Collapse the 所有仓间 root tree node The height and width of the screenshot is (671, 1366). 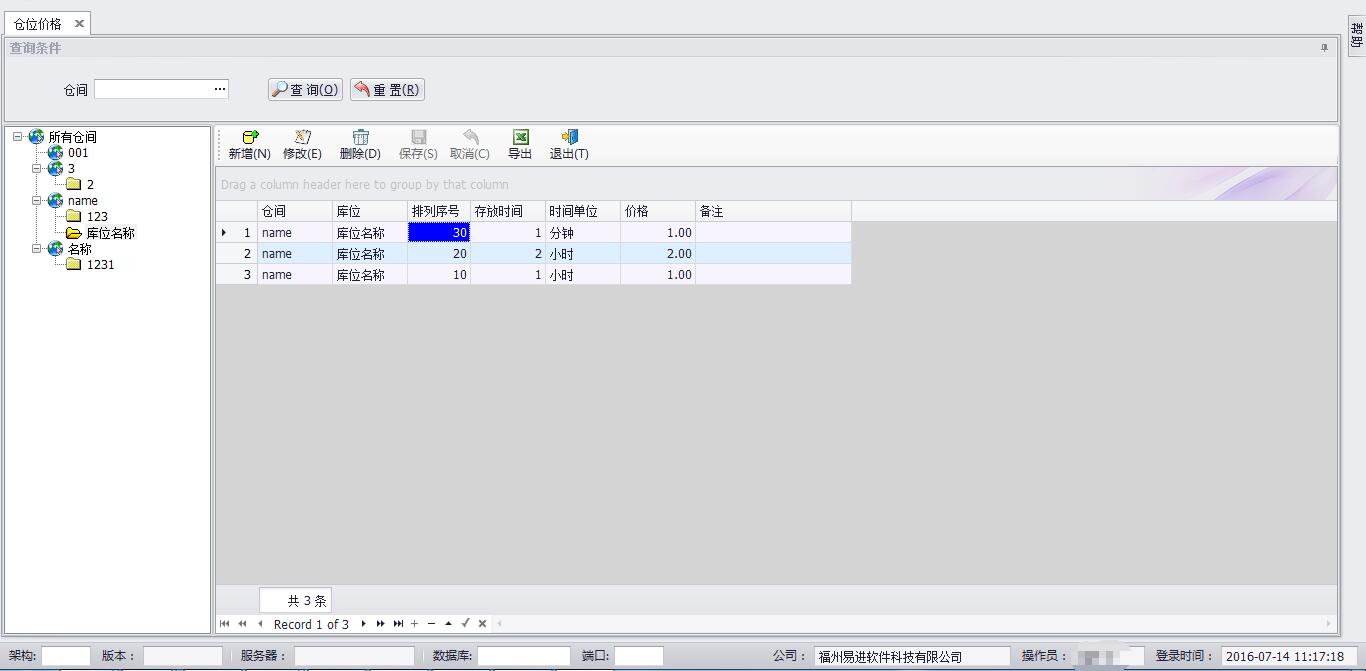tap(18, 137)
